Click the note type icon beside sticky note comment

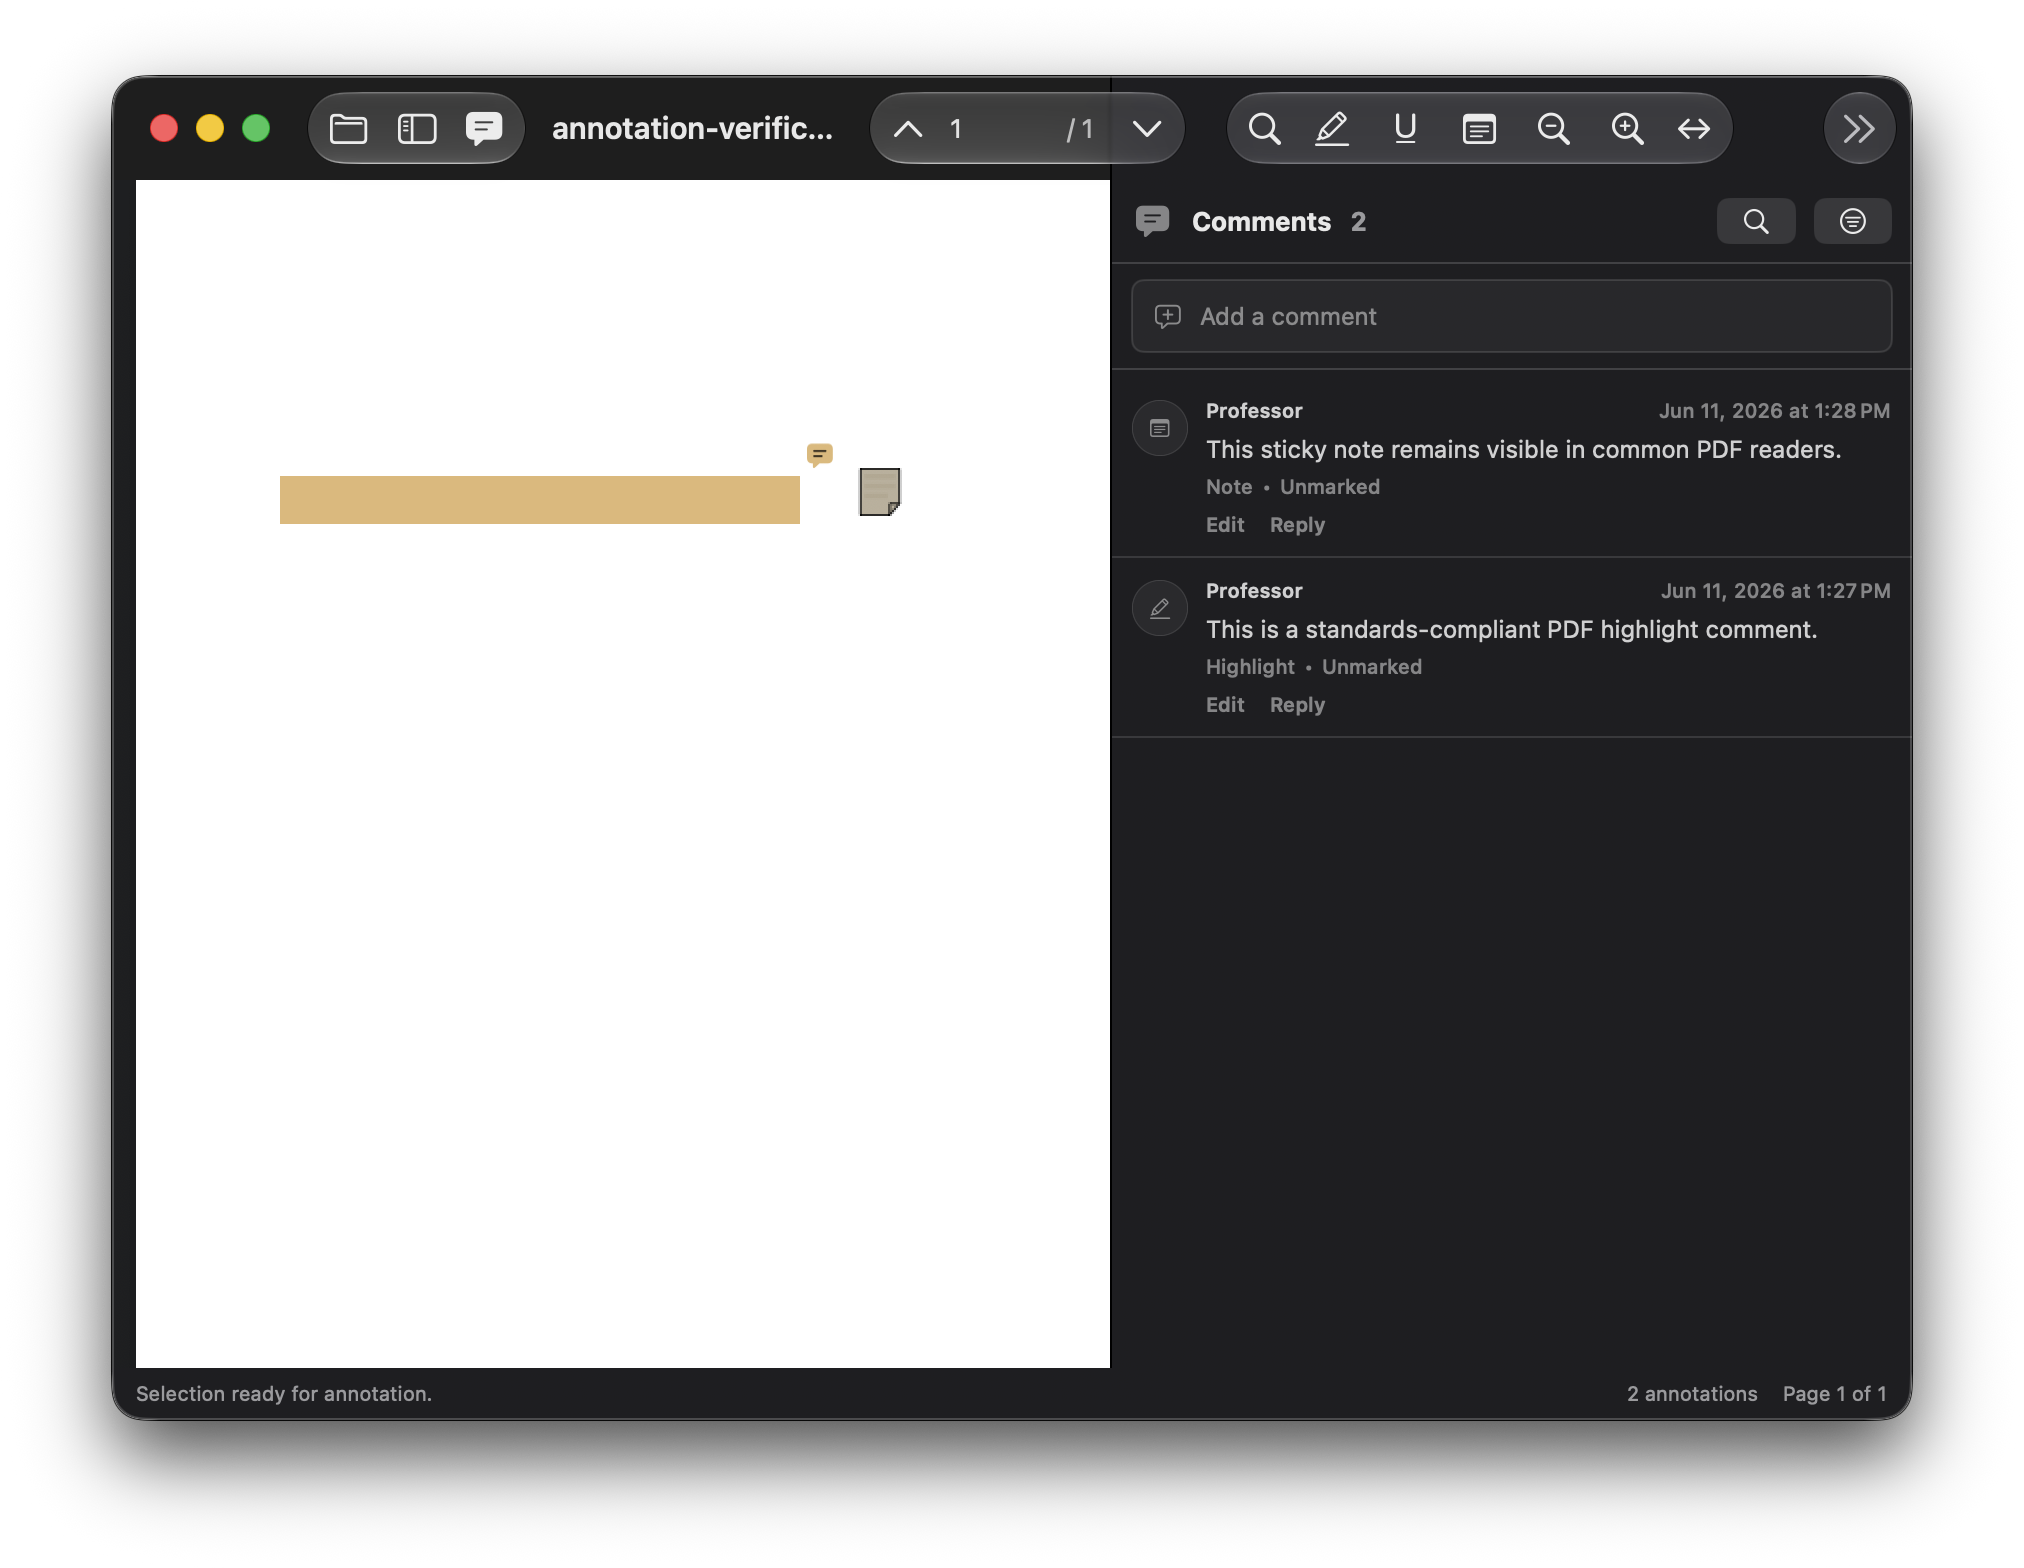[1160, 428]
